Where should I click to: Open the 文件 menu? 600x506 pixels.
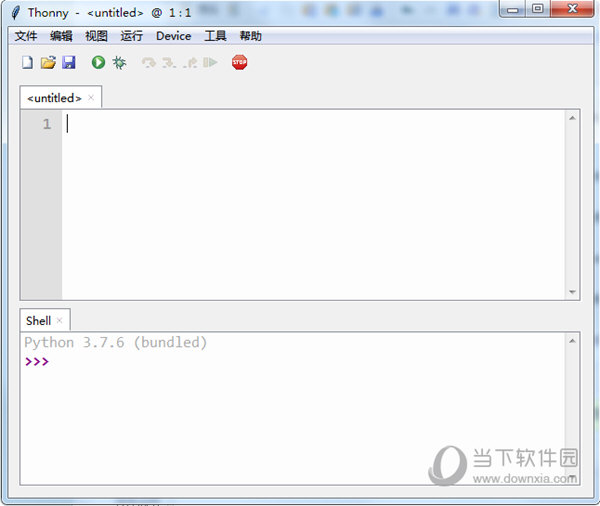[26, 36]
